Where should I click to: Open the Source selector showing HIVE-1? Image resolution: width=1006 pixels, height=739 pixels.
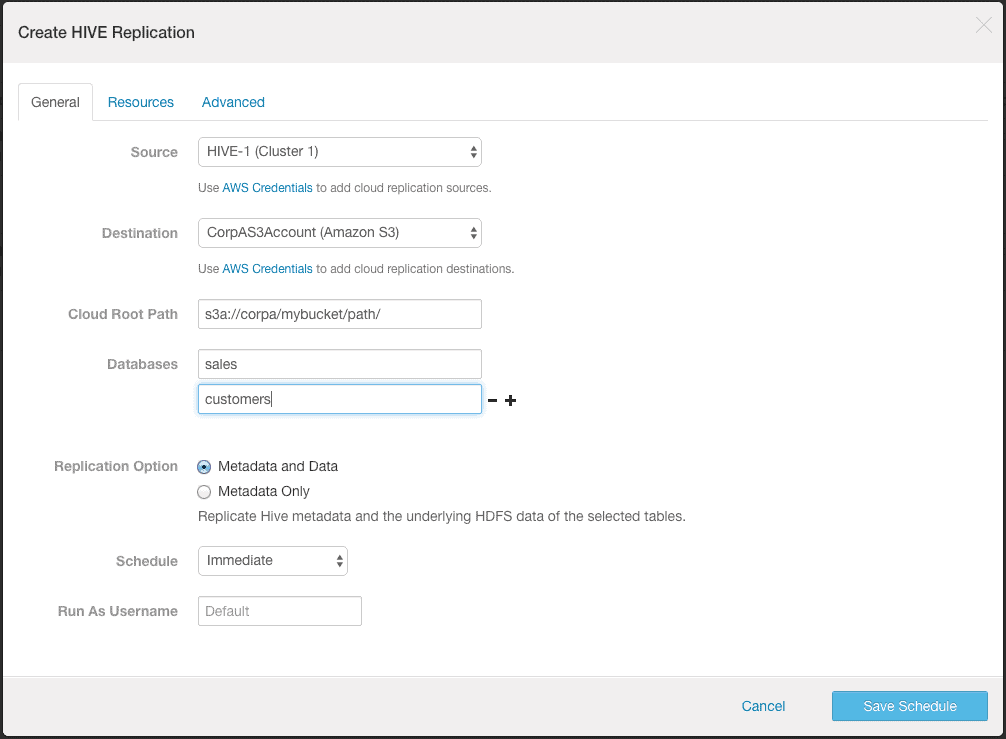pyautogui.click(x=330, y=151)
